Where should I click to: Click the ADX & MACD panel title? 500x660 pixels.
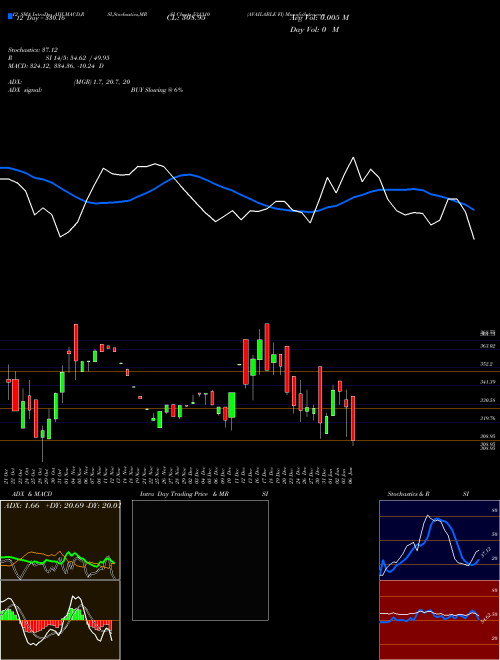[32, 494]
